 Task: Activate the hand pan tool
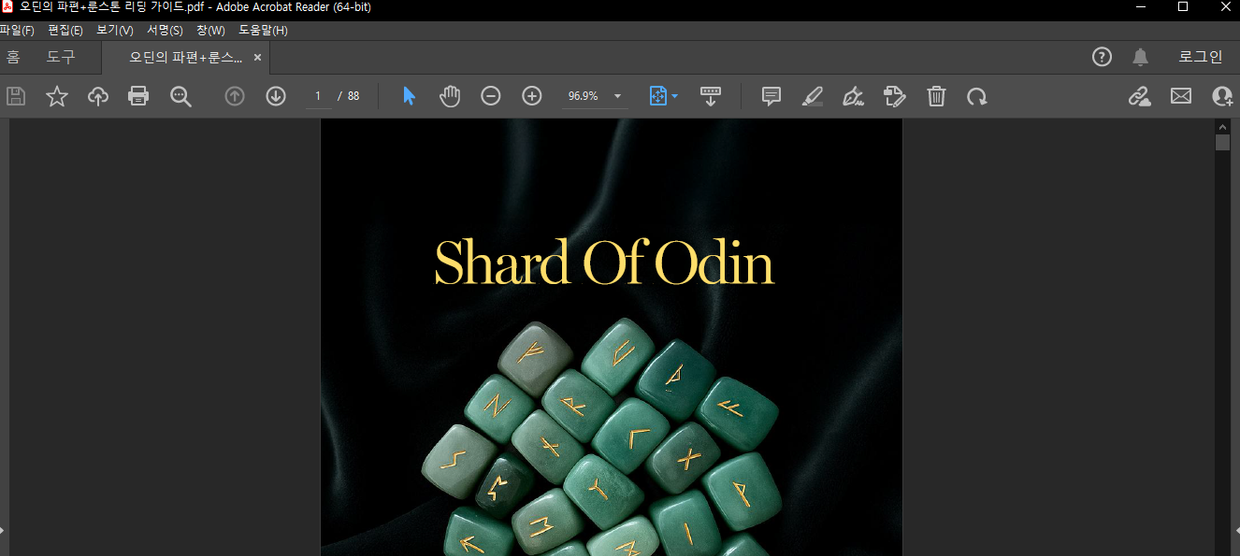click(450, 96)
